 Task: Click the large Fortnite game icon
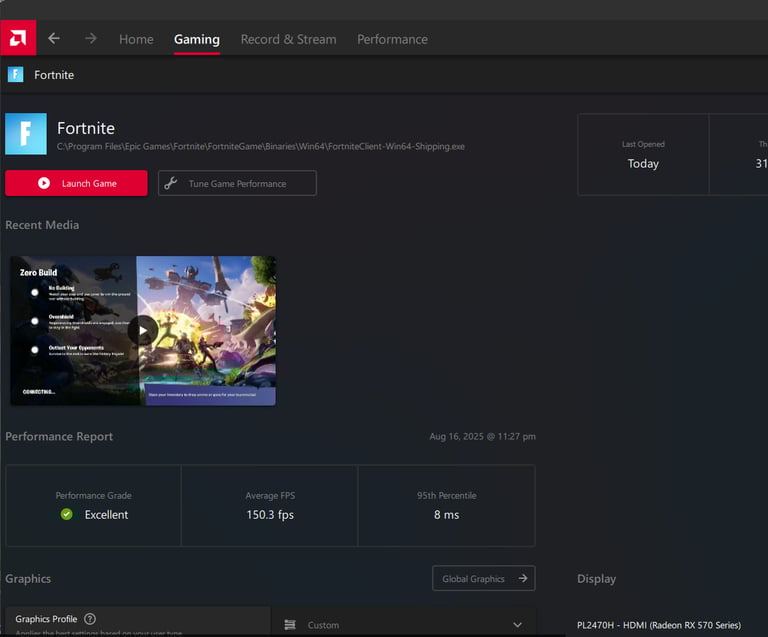click(x=26, y=134)
